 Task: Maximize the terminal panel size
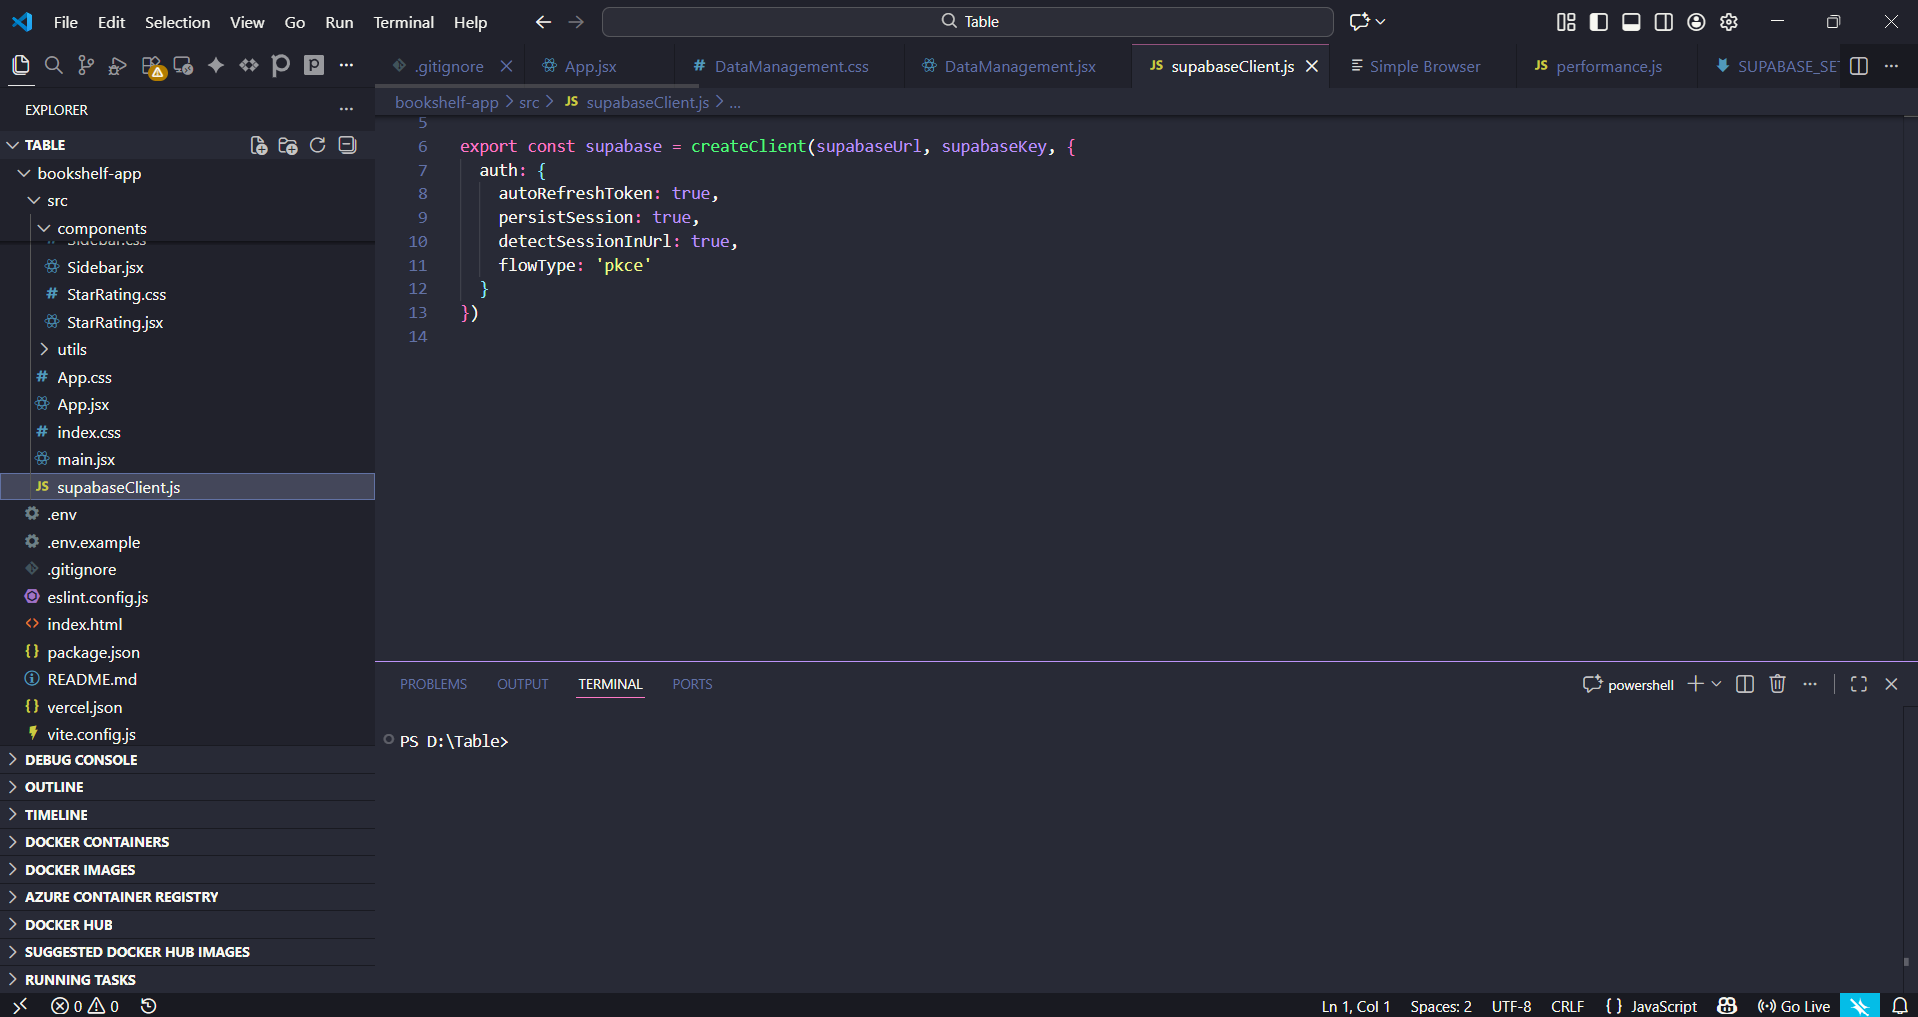[1859, 684]
